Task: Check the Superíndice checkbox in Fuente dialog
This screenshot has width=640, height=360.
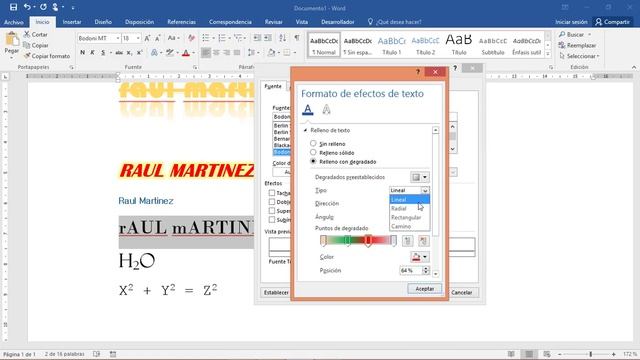Action: [272, 211]
